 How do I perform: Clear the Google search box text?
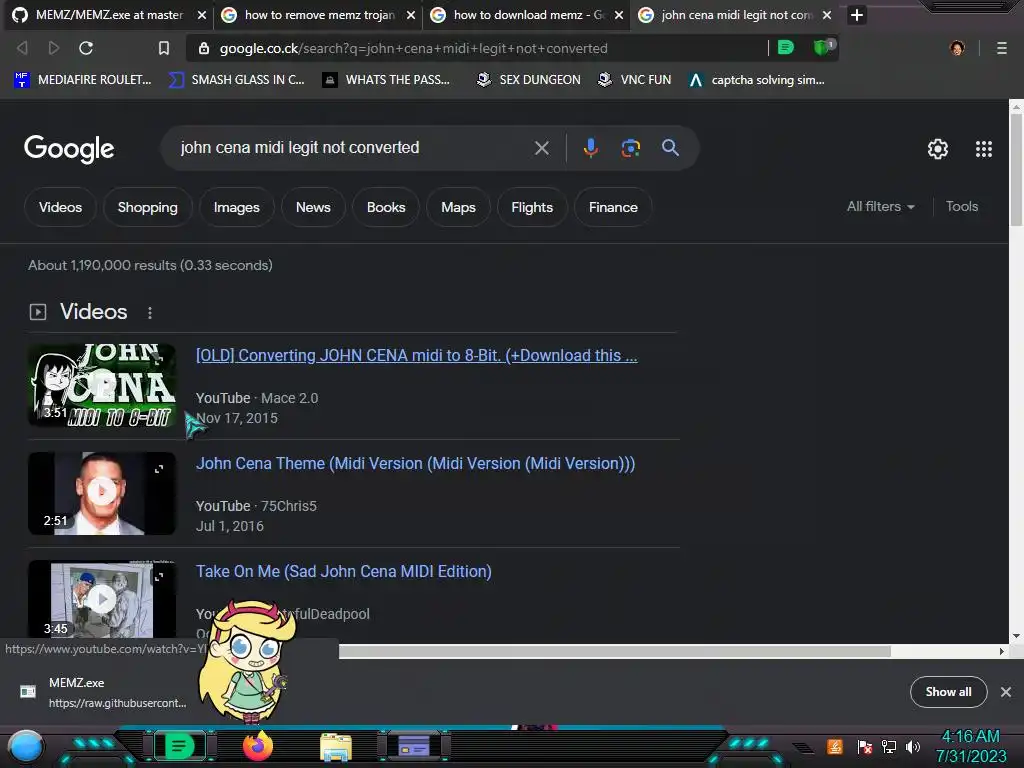(541, 148)
